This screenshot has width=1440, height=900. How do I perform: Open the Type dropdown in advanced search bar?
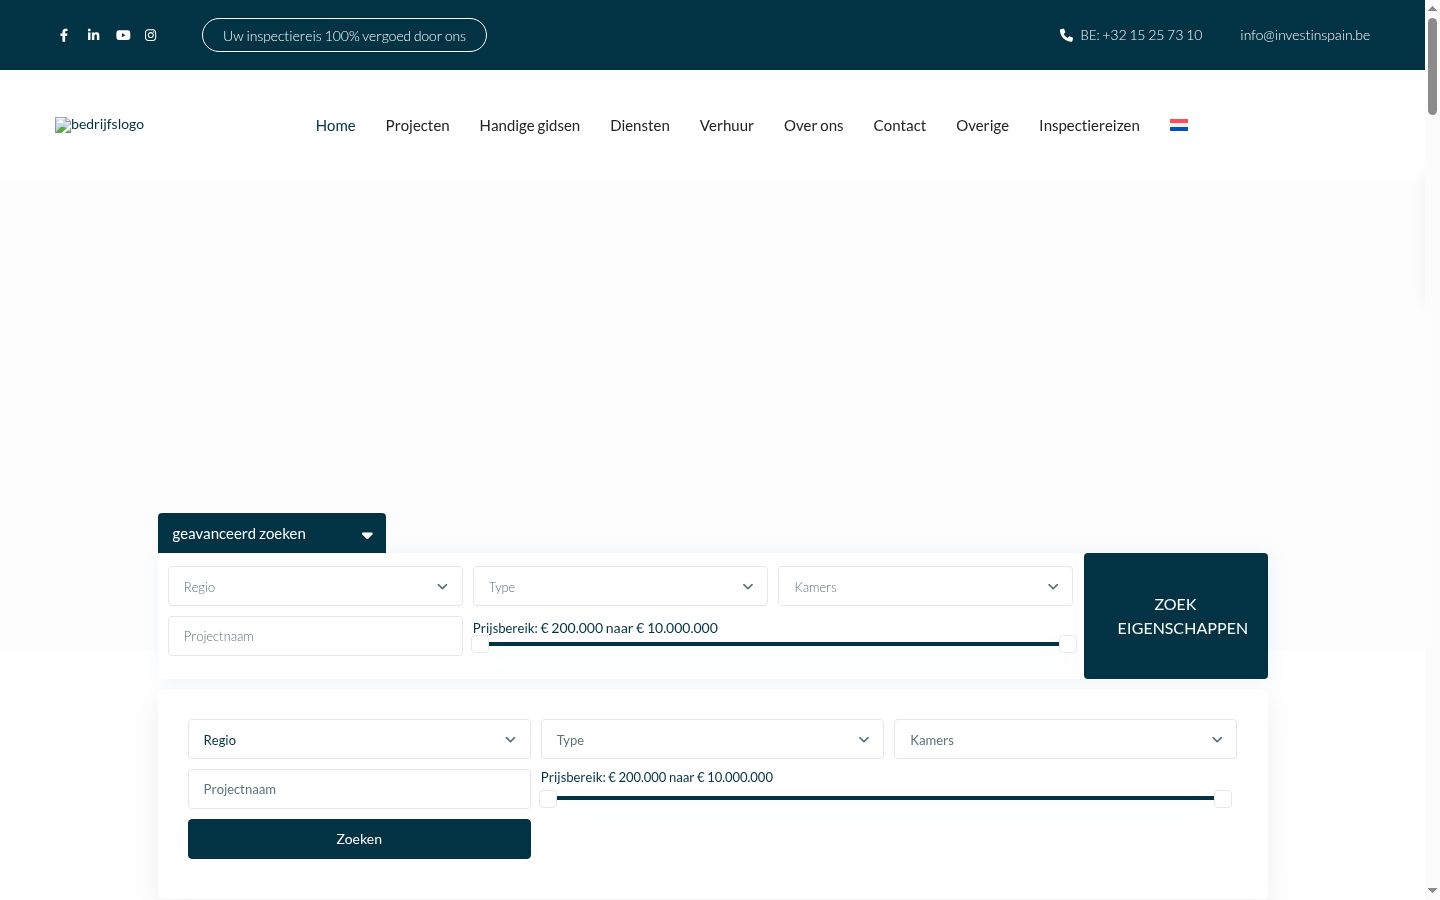pyautogui.click(x=620, y=586)
